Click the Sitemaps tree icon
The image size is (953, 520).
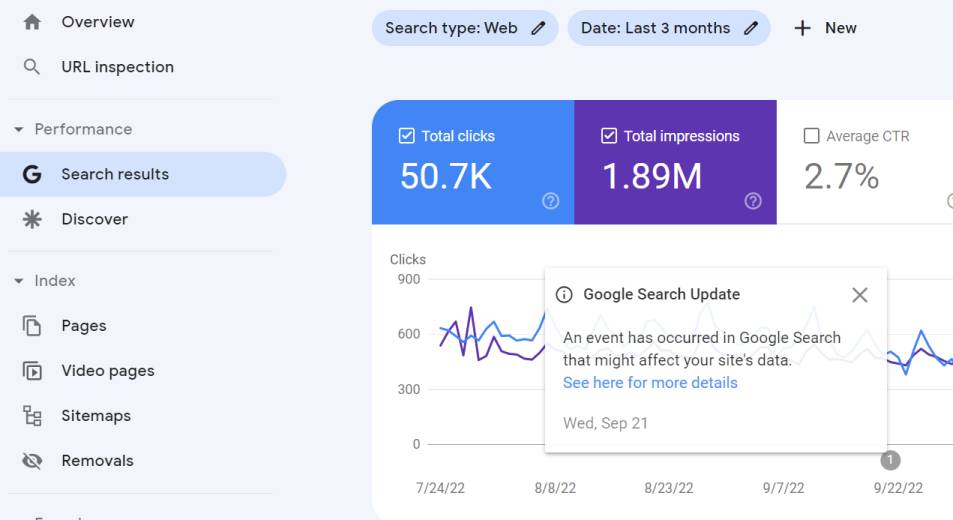(x=32, y=416)
